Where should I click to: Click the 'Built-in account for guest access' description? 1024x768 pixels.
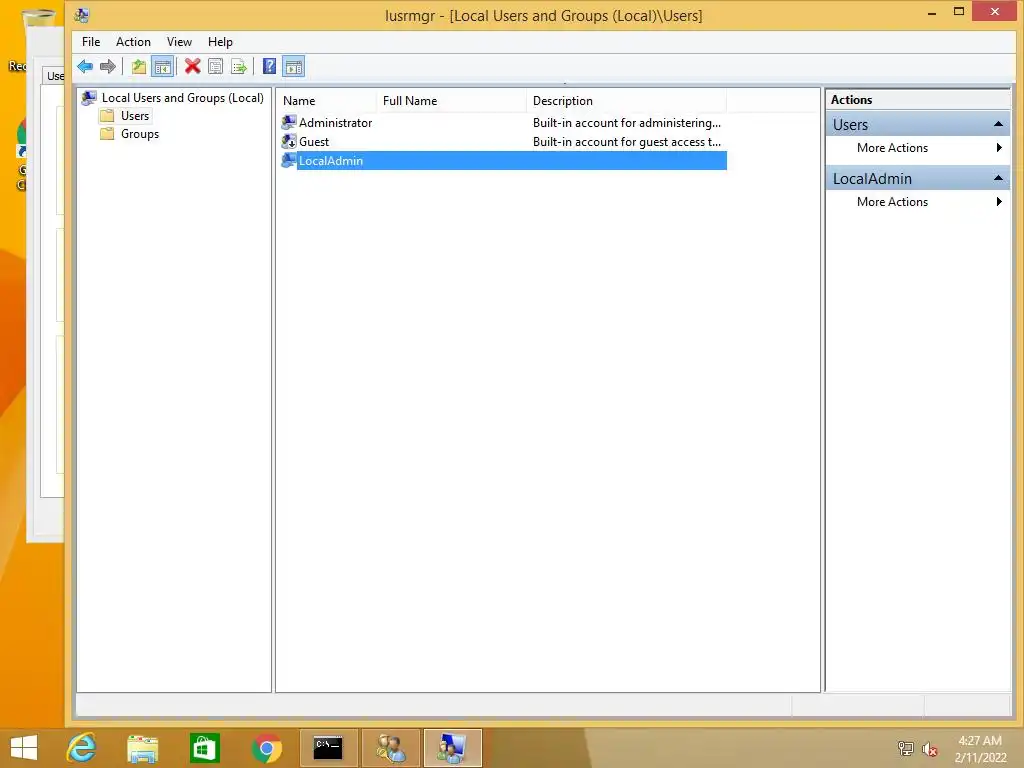tap(626, 142)
